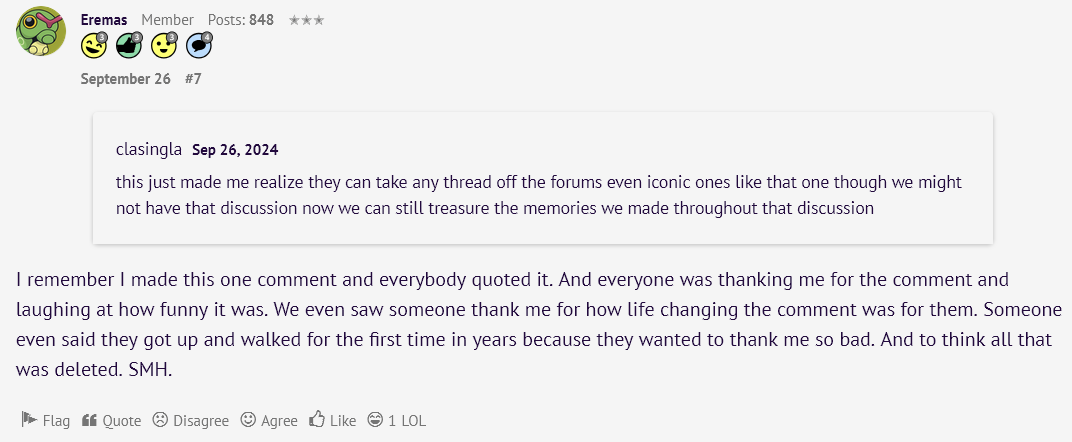Viewport: 1072px width, 442px height.
Task: Click the Posts: 848 count
Action: click(241, 20)
